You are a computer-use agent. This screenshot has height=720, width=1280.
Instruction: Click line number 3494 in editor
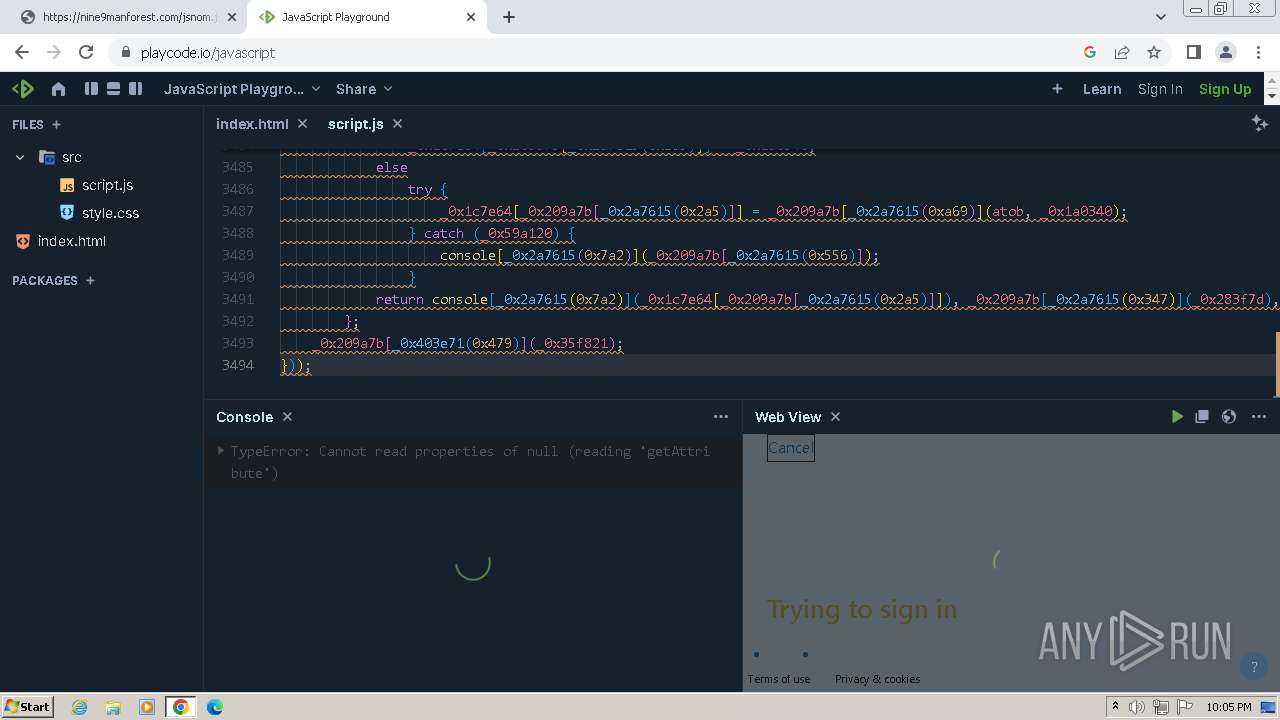(x=237, y=365)
